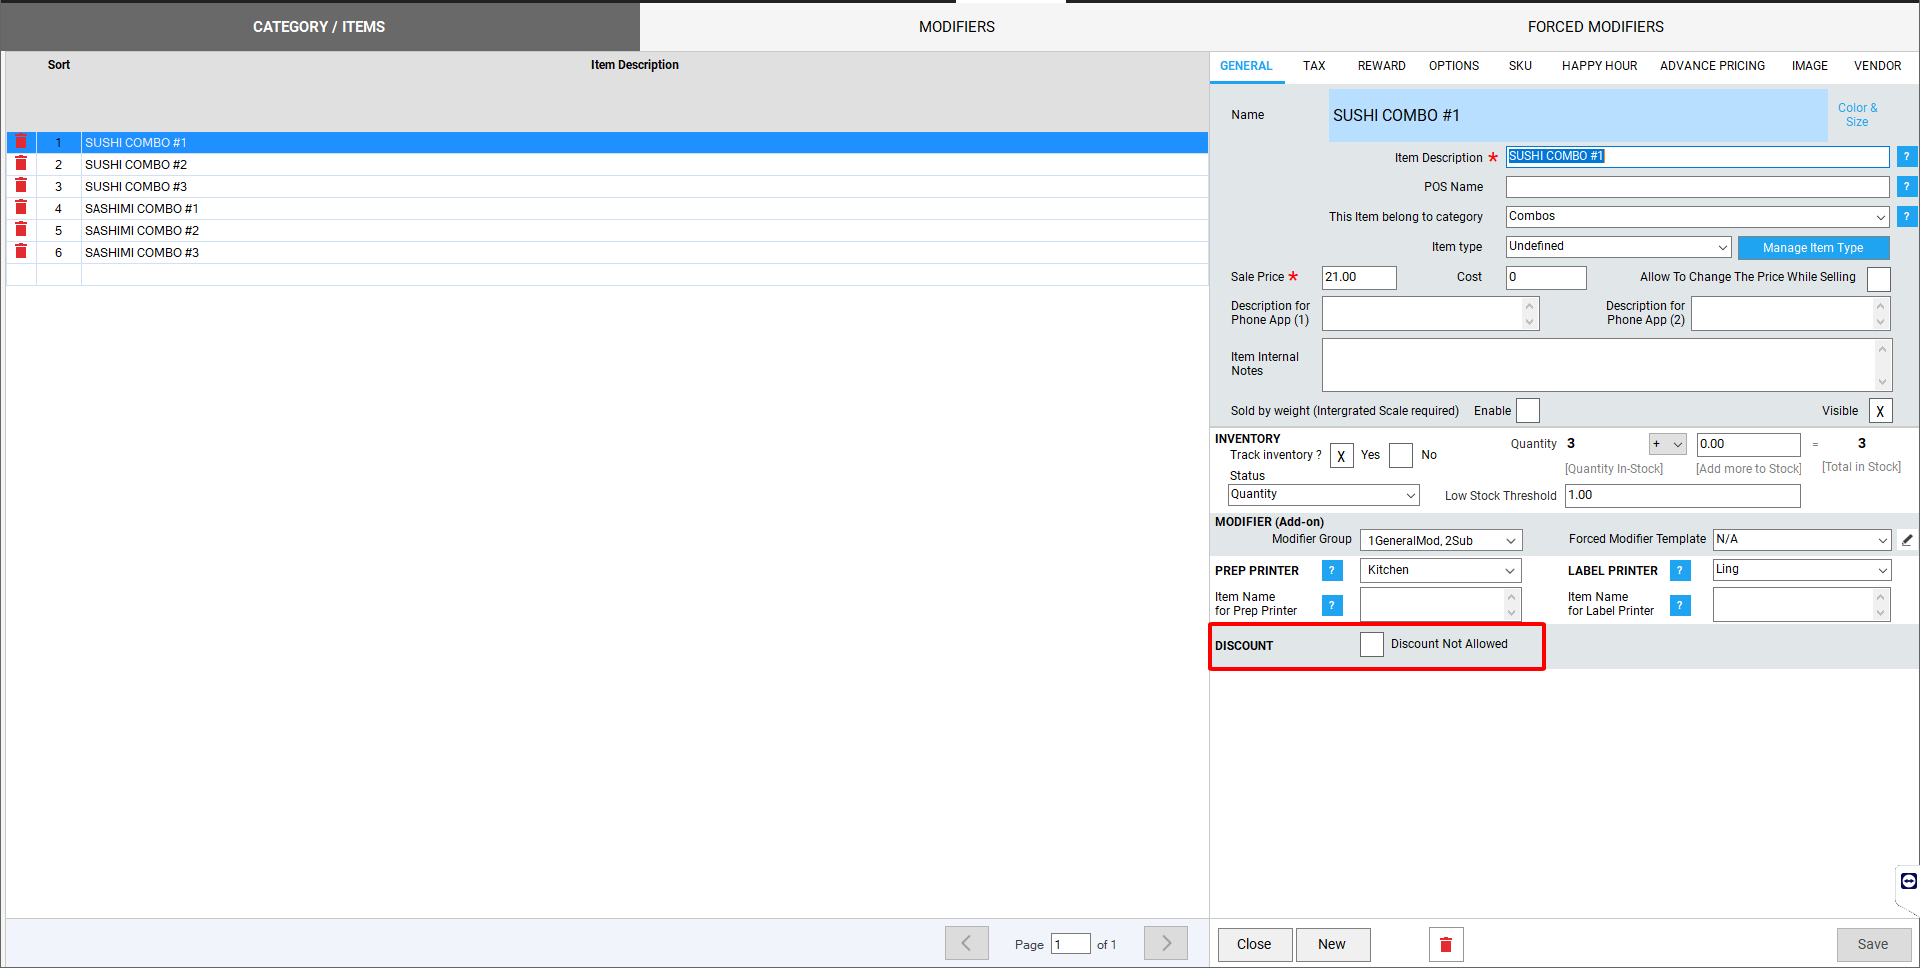Click trash icon beside SASHIMI COMBO #1
Viewport: 1920px width, 968px height.
(20, 208)
